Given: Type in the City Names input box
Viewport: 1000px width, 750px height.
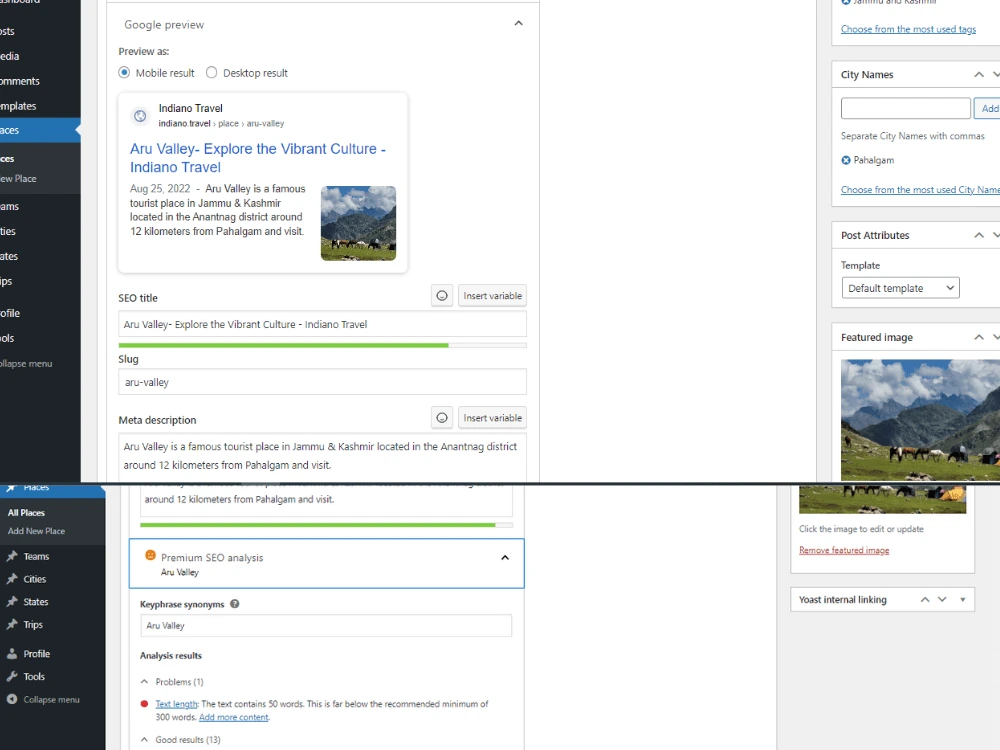Looking at the screenshot, I should (x=906, y=108).
